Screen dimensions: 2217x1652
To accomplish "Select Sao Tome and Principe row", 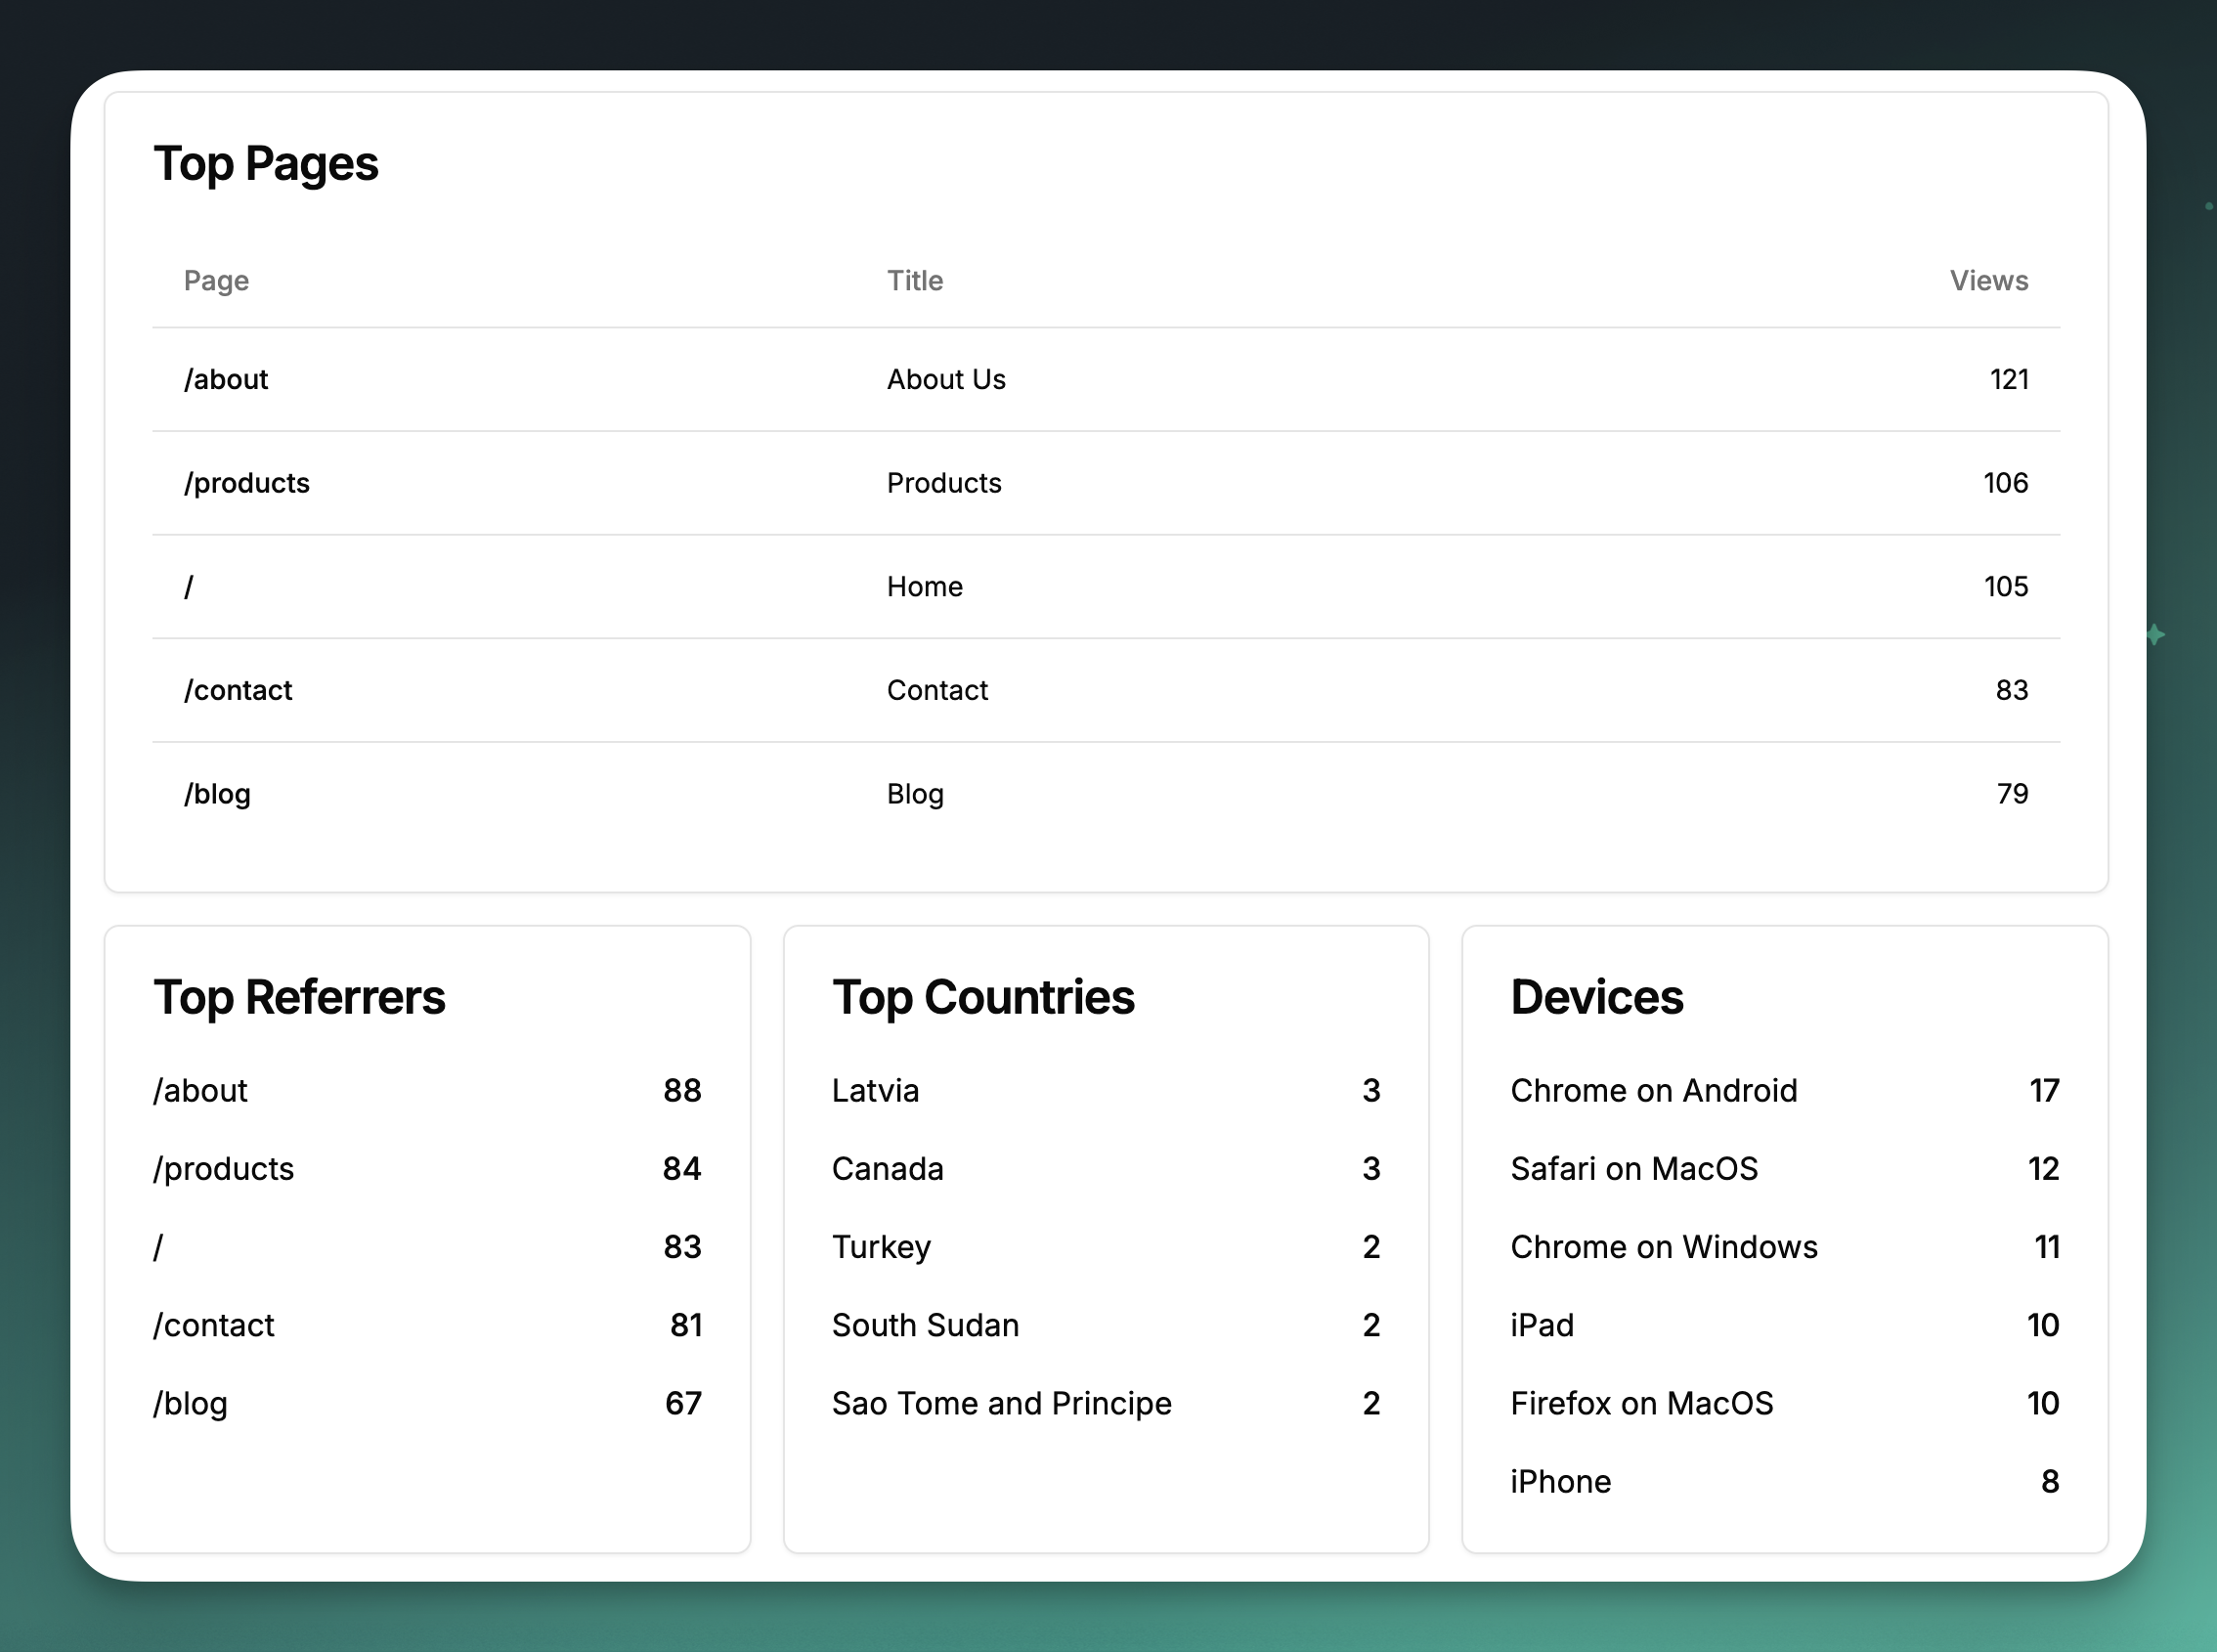I will click(1106, 1404).
